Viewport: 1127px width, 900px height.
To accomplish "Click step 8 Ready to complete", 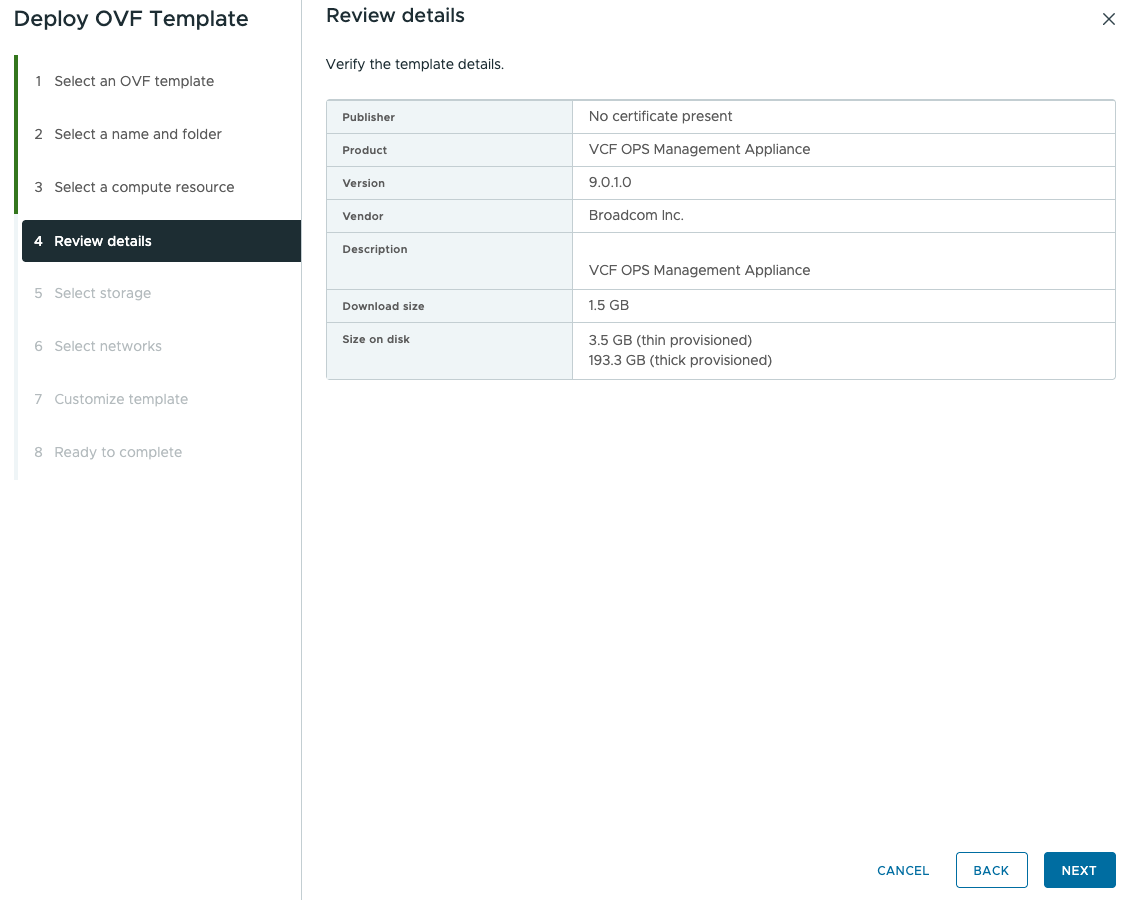I will (x=117, y=452).
